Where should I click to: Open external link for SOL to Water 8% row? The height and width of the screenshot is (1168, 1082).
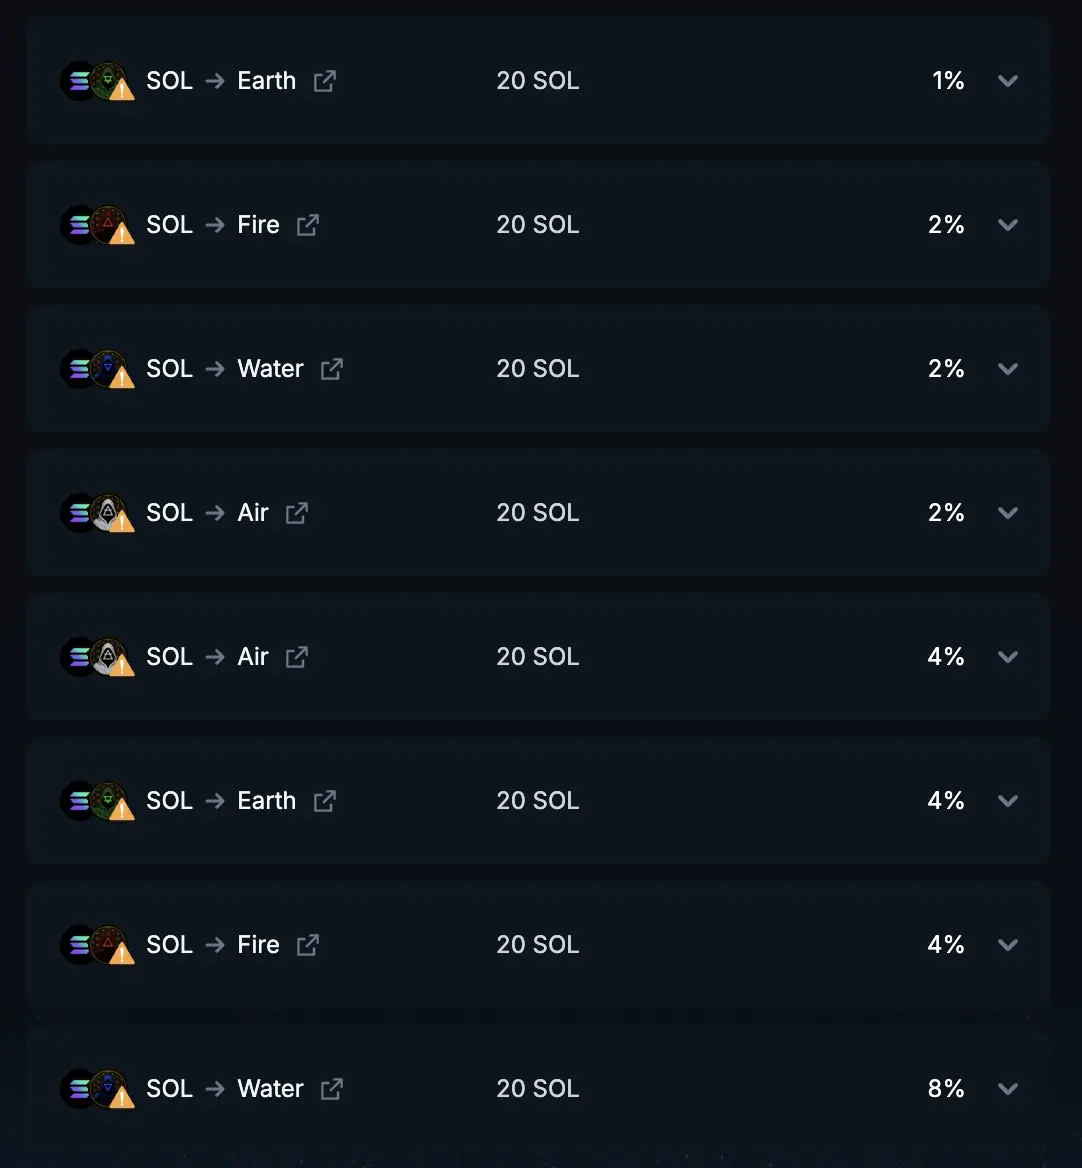click(331, 1088)
